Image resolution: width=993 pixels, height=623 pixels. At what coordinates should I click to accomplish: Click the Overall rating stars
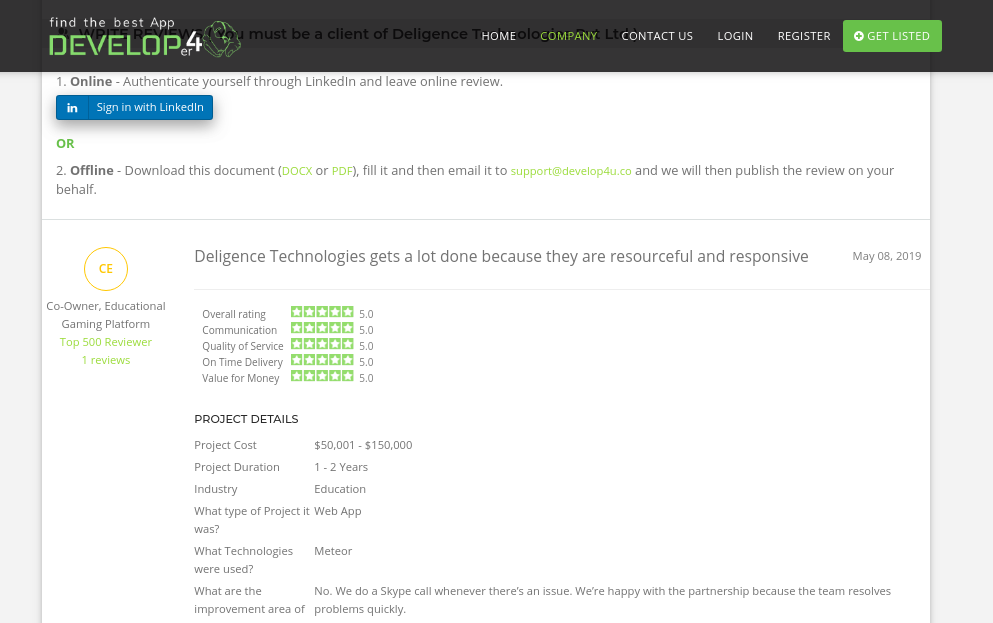[x=322, y=312]
